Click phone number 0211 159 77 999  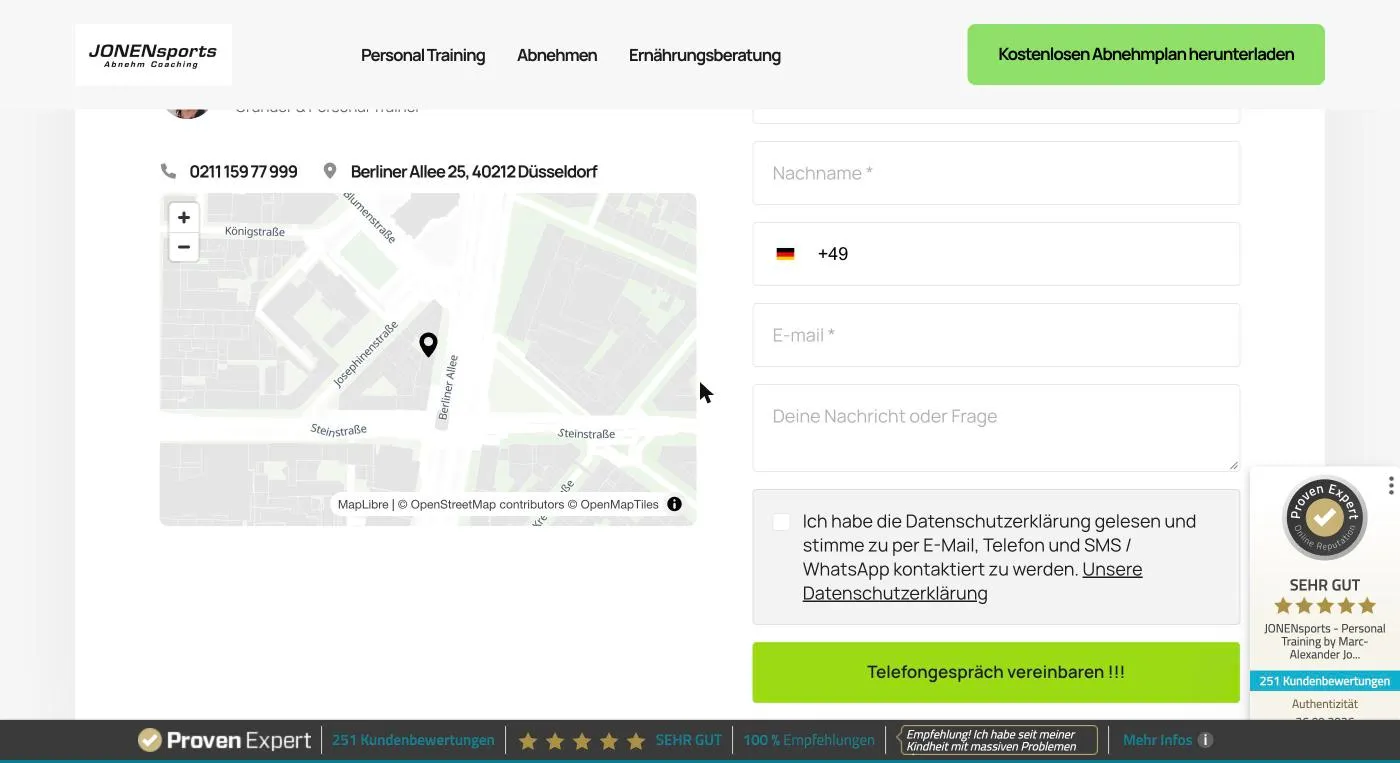pyautogui.click(x=243, y=172)
